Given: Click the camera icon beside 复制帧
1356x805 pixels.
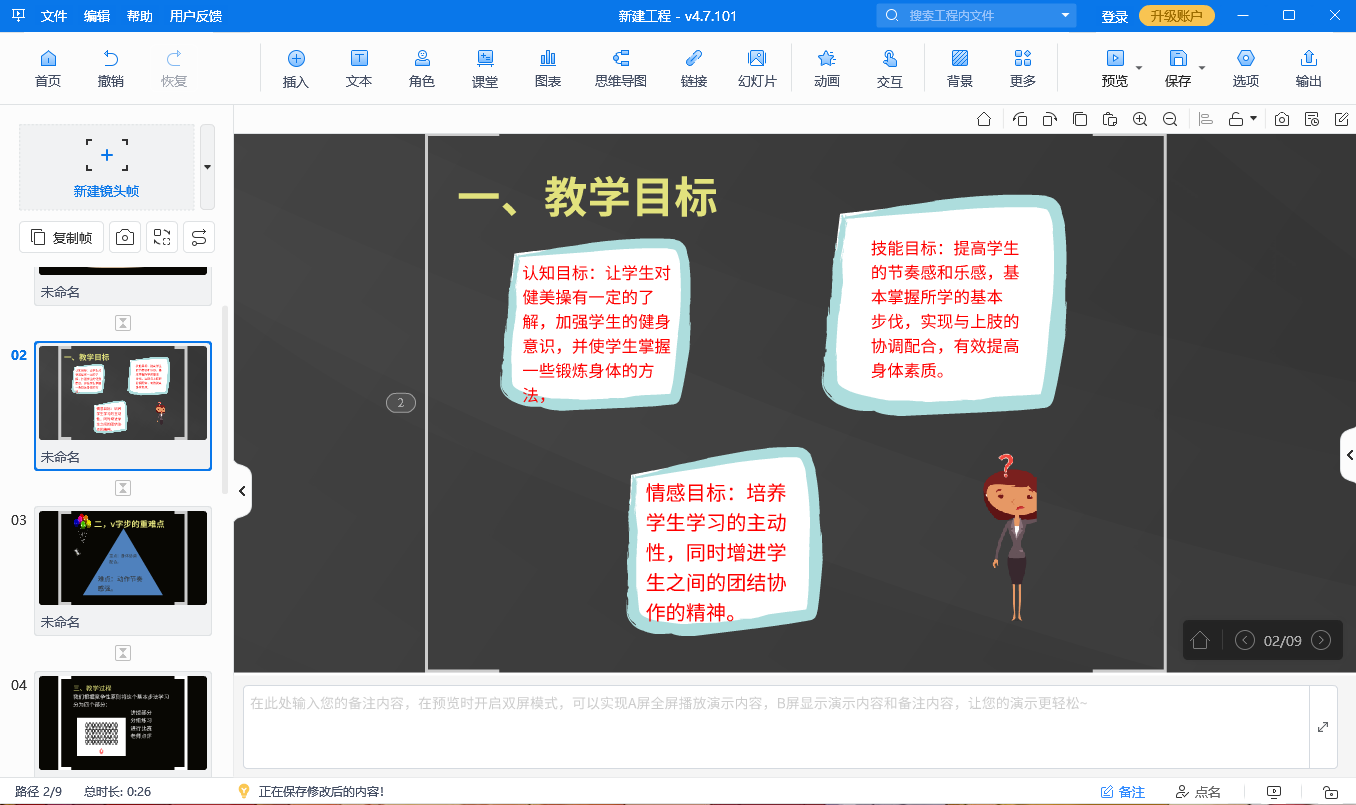Looking at the screenshot, I should (x=125, y=237).
